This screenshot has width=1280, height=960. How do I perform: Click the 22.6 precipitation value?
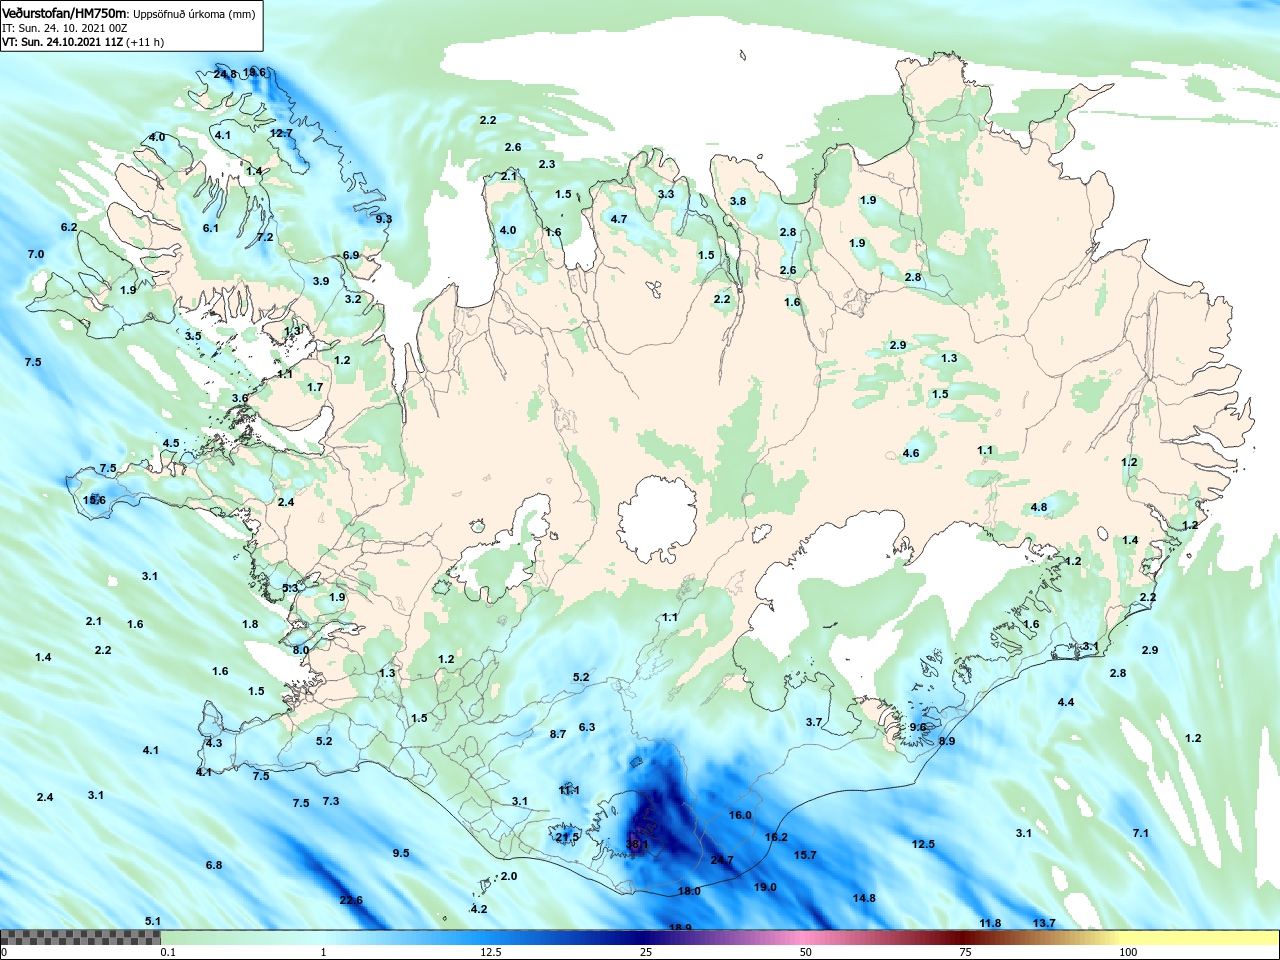click(x=351, y=900)
